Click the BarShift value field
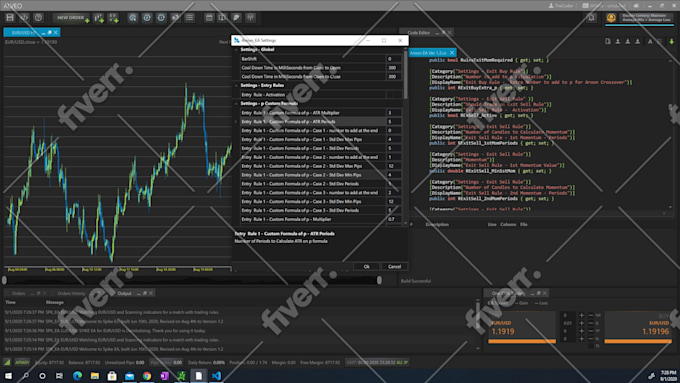Viewport: 680px width, 383px height. [x=394, y=59]
